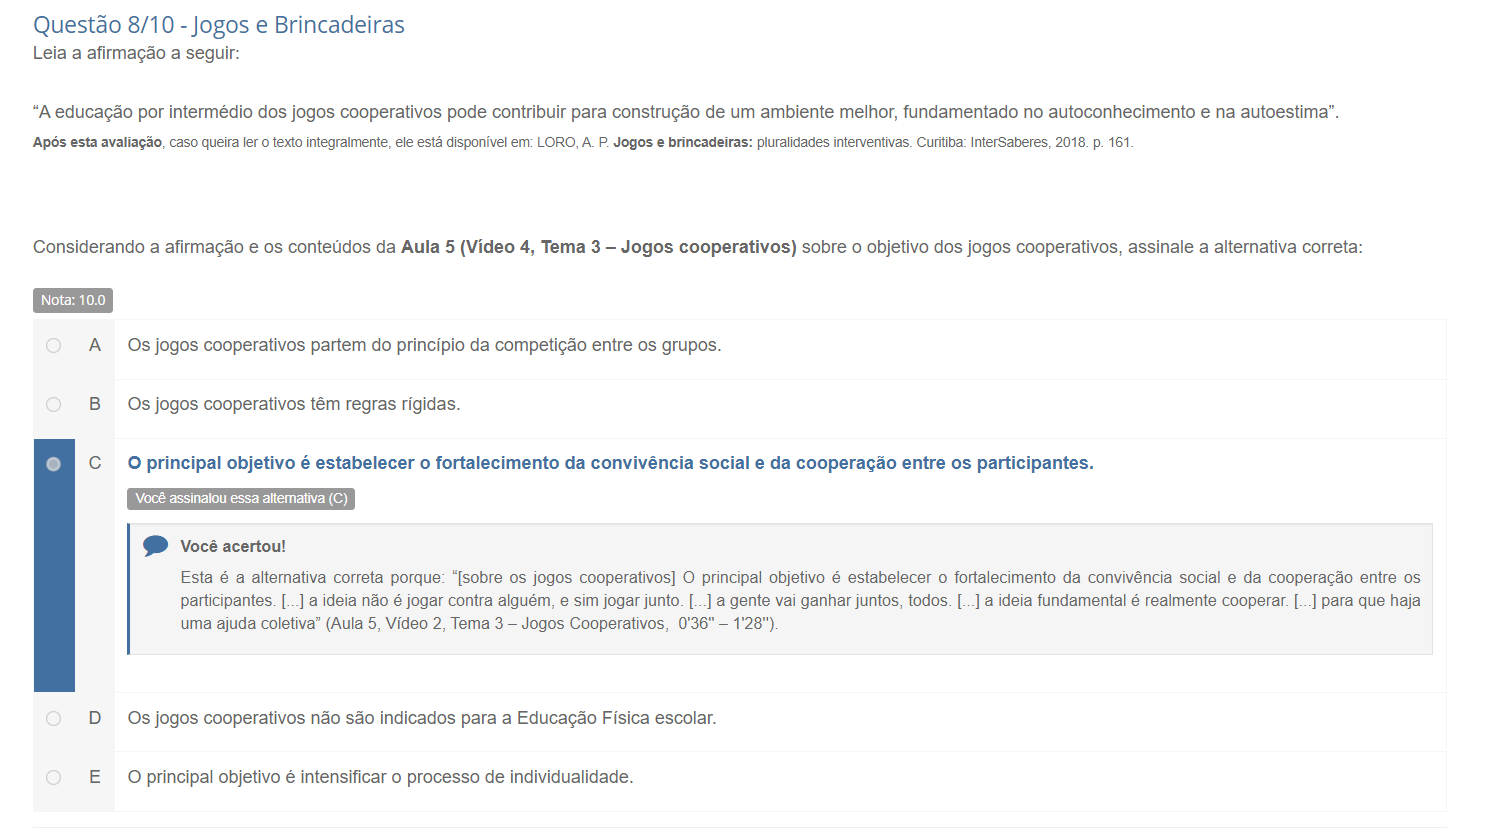Viewport: 1488px width, 830px height.
Task: Choose answer text about competição entre os grupos
Action: tap(424, 346)
